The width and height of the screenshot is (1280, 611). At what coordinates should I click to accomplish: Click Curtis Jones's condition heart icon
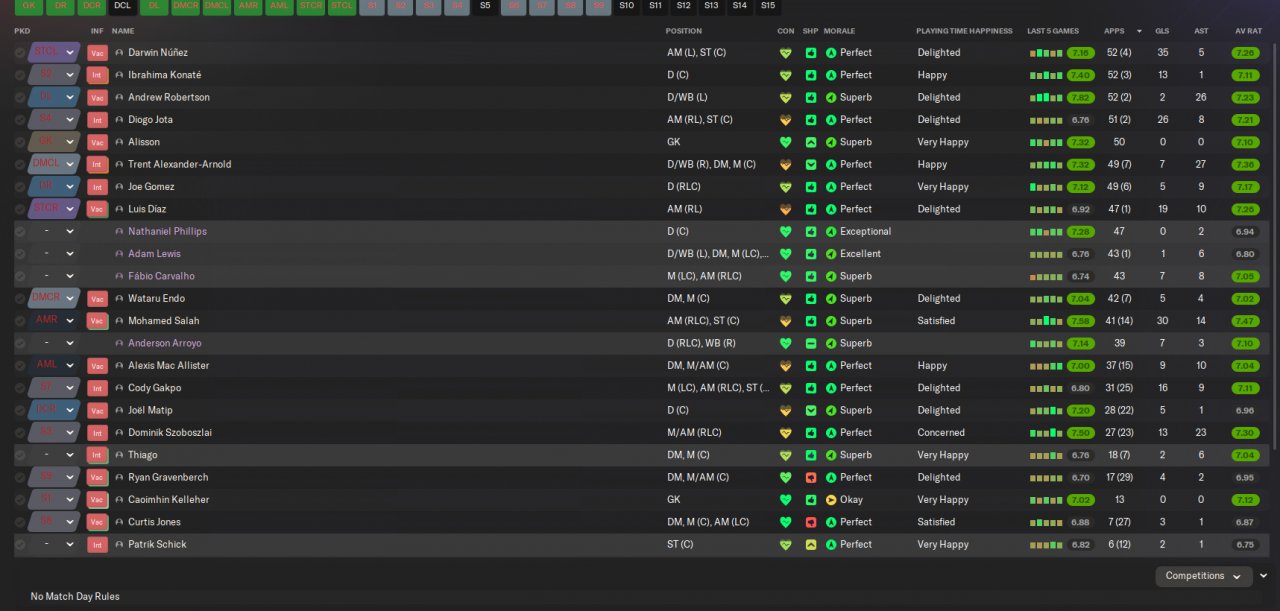[x=786, y=522]
